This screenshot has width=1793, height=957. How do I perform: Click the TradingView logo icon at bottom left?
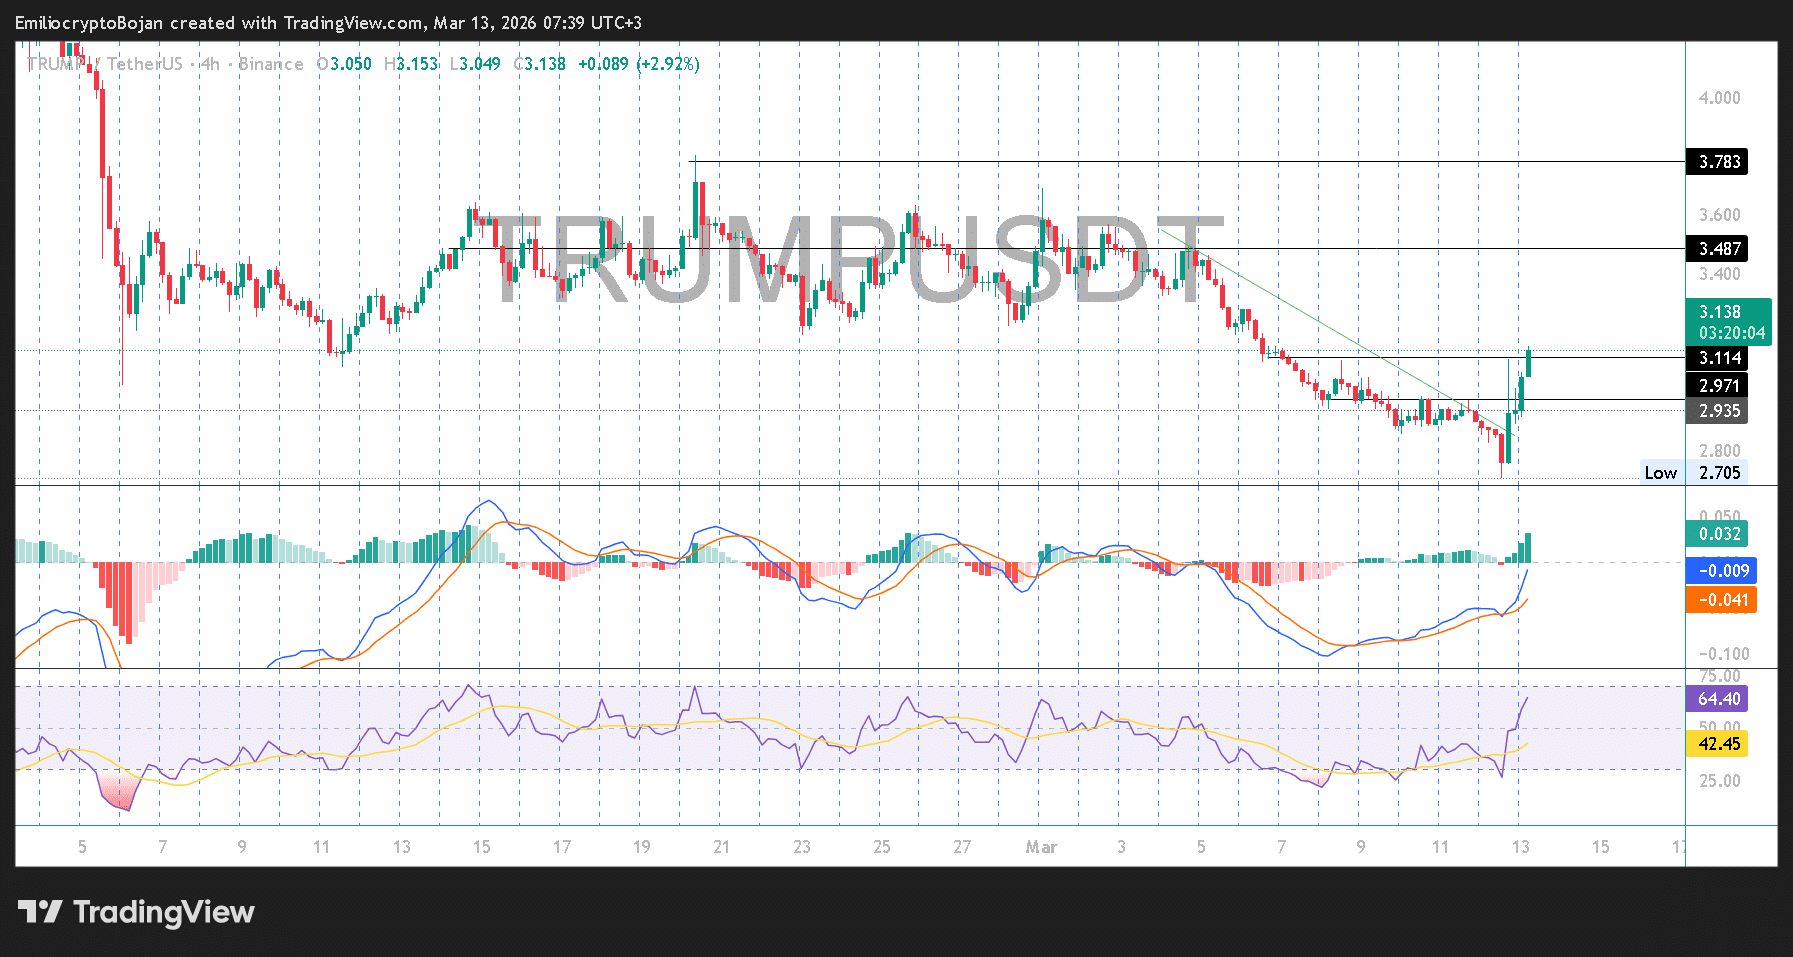point(40,912)
